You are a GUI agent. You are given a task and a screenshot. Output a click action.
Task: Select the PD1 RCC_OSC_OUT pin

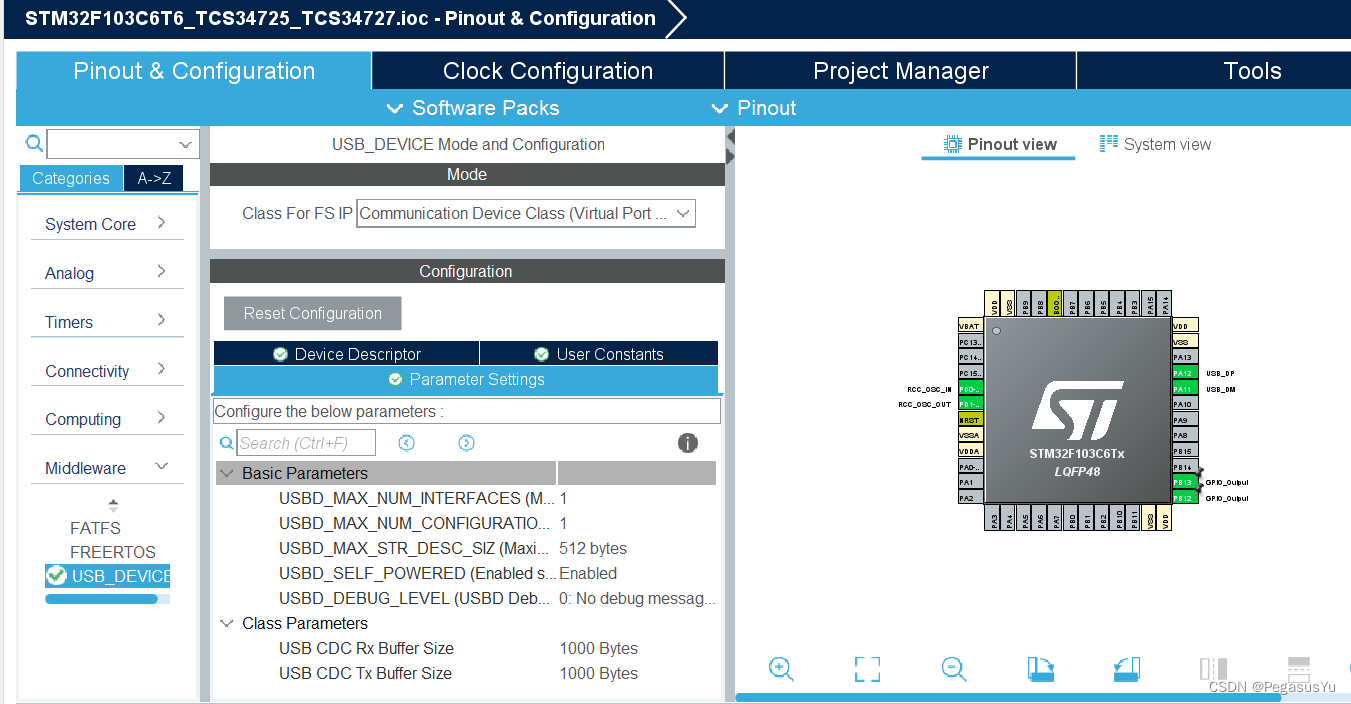970,404
